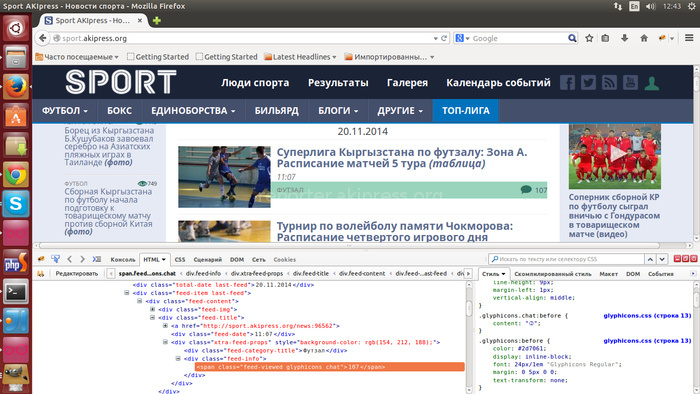Open the Стиль side panel options dropdown
700x394 pixels.
point(504,274)
